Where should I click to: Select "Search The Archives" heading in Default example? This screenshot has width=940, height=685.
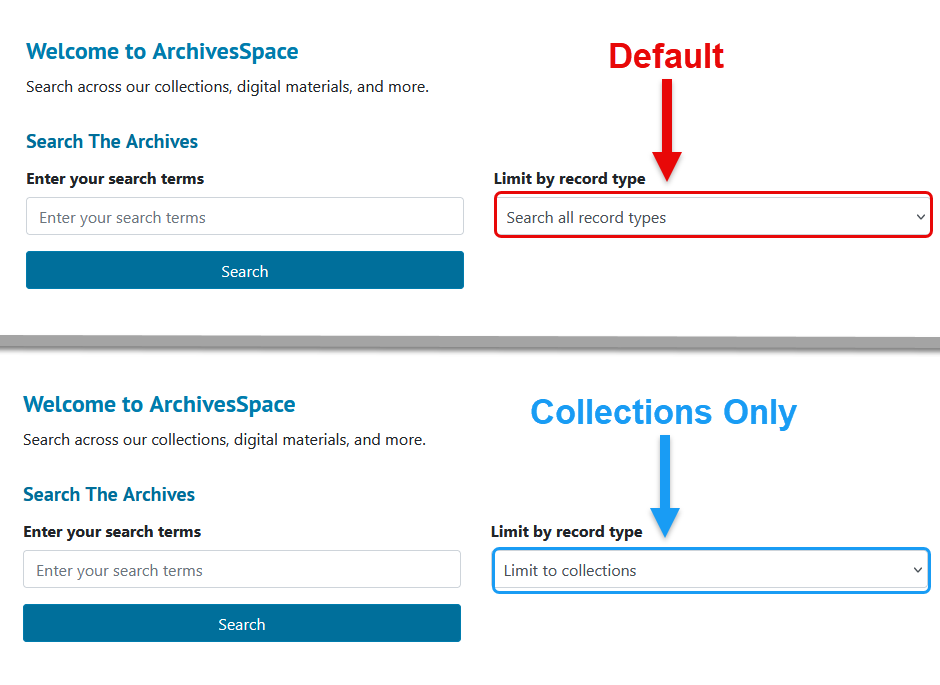pyautogui.click(x=112, y=141)
